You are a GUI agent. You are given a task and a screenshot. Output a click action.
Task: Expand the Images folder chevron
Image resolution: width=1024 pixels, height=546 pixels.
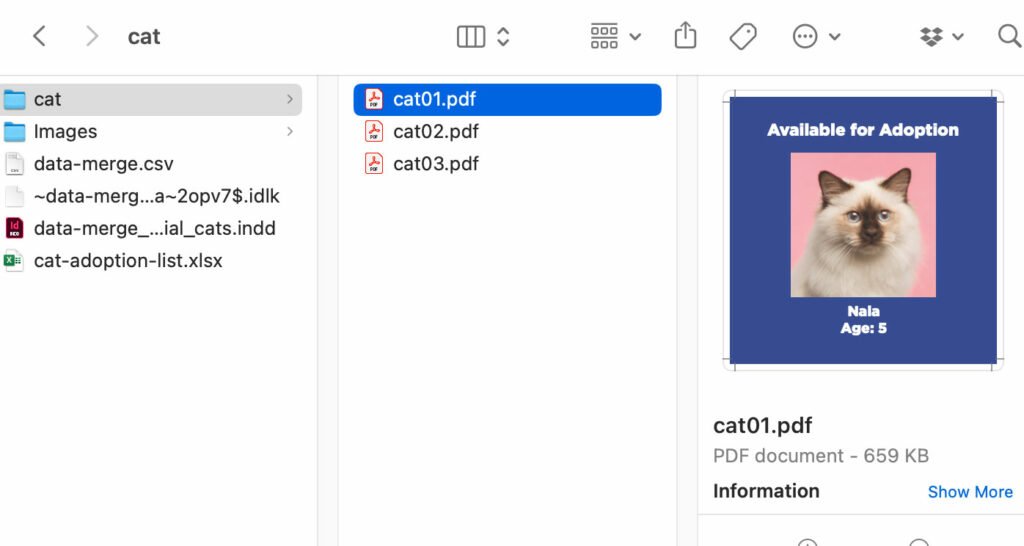pos(290,131)
